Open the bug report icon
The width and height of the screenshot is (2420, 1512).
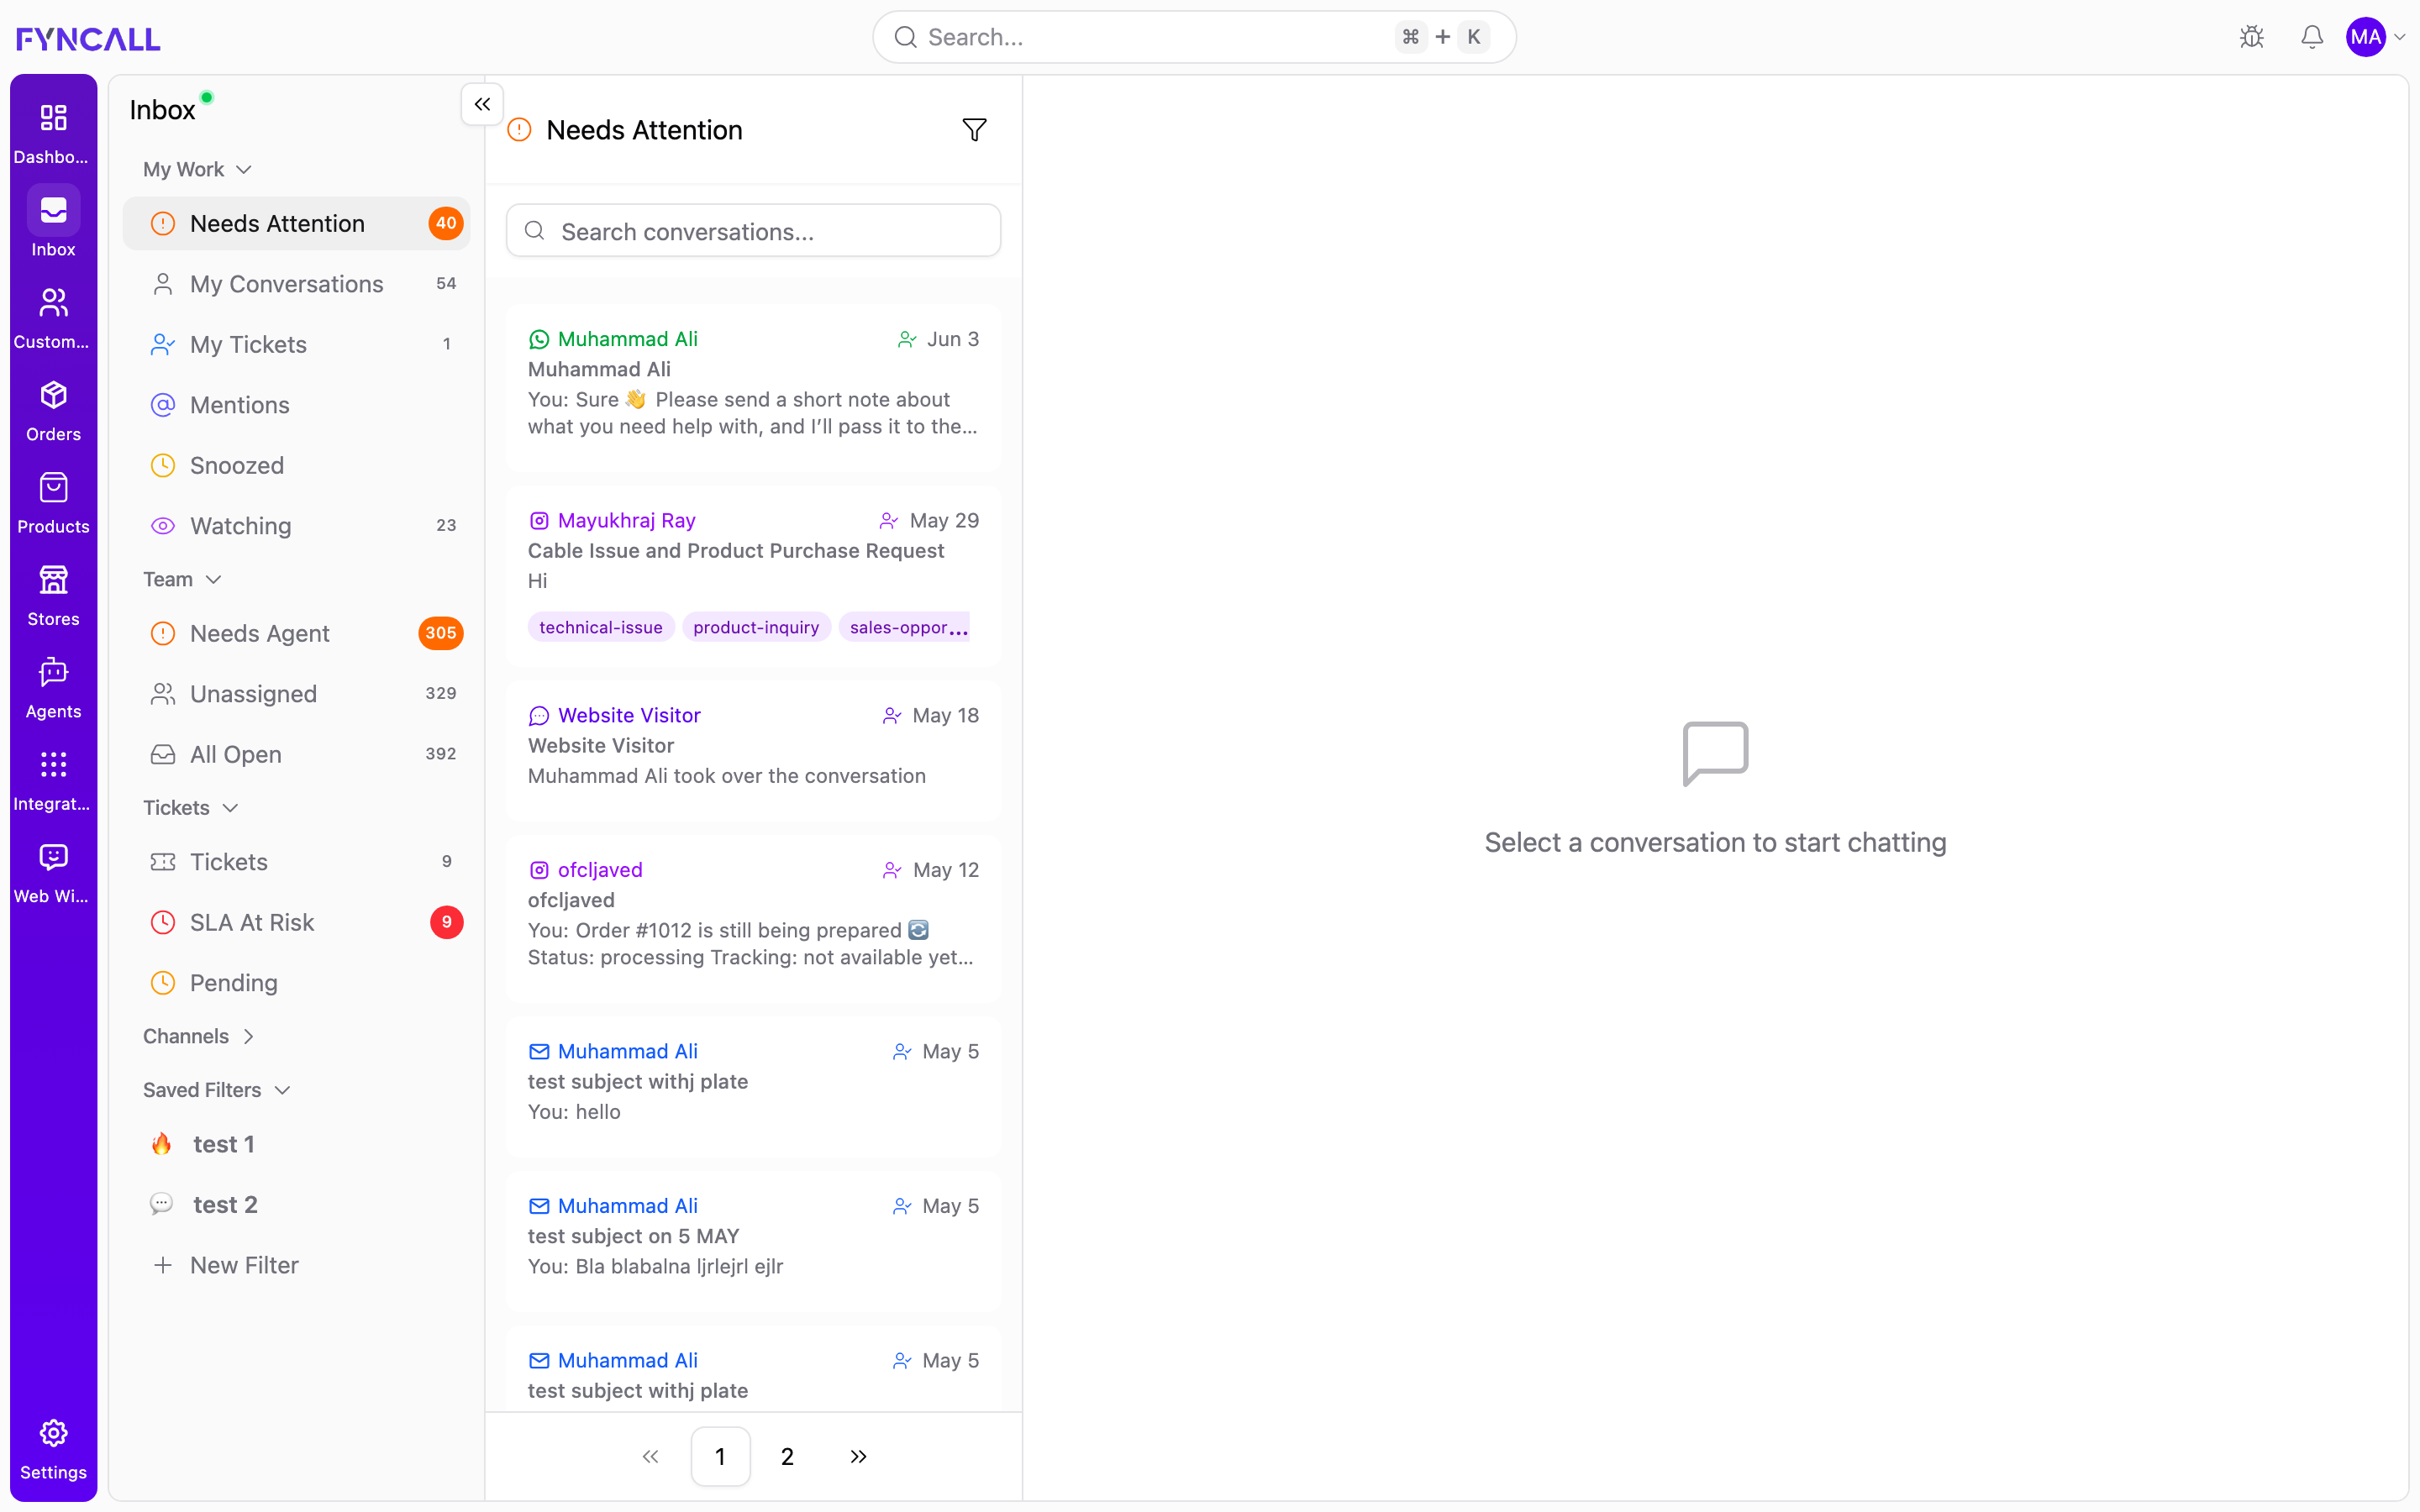pos(2252,37)
